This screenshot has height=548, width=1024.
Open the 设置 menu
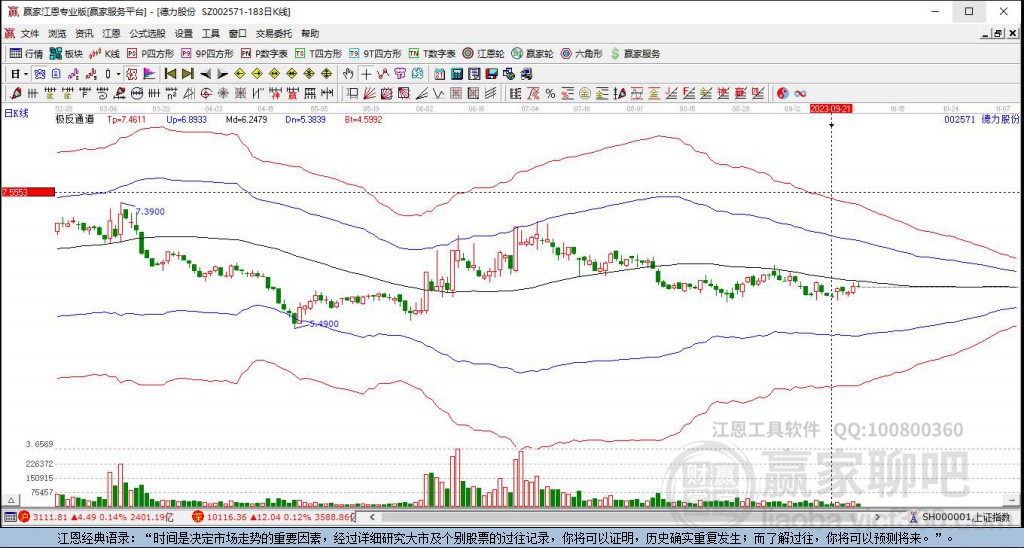tap(184, 33)
